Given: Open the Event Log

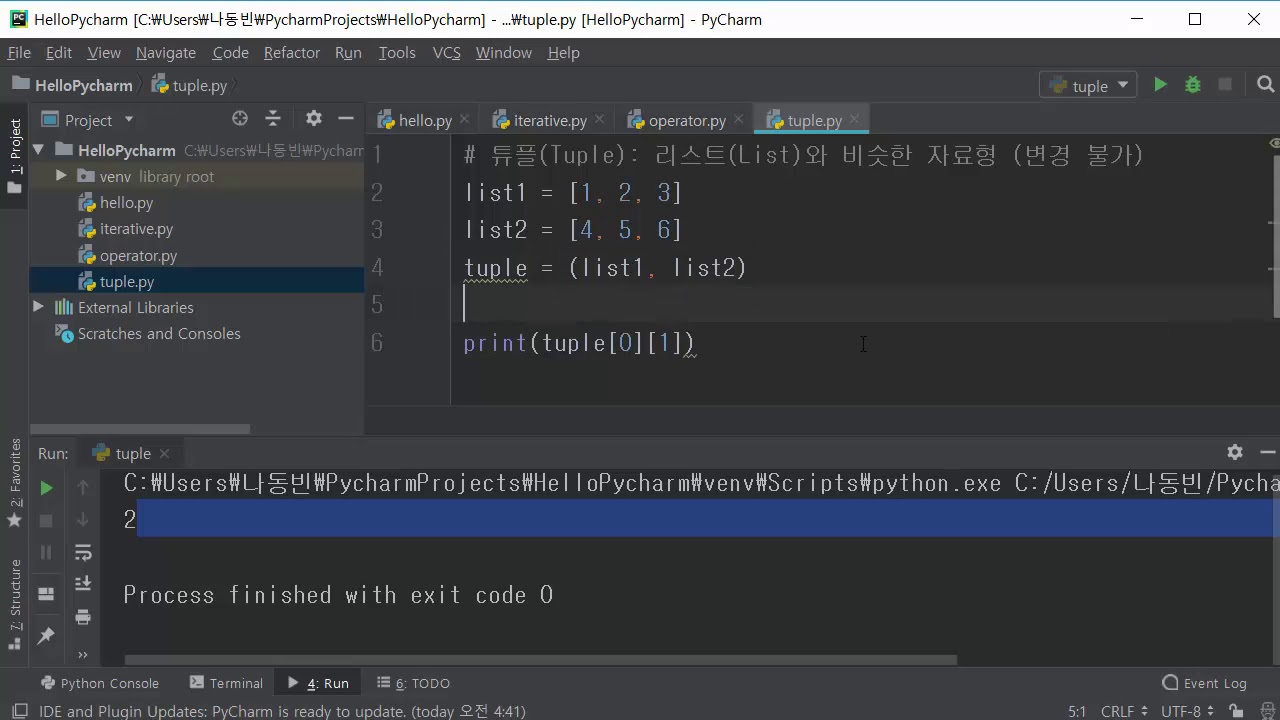Looking at the screenshot, I should pos(1204,683).
